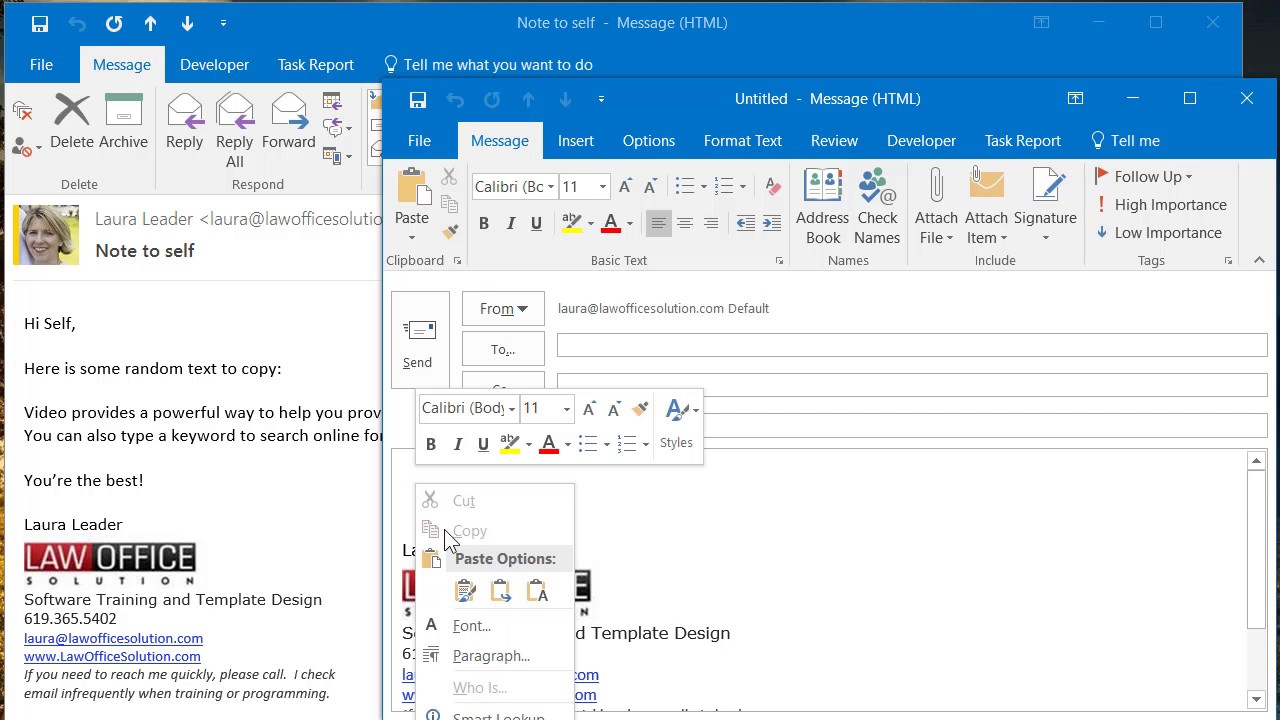The image size is (1280, 720).
Task: Open mini toolbar font size dropdown
Action: (x=567, y=409)
